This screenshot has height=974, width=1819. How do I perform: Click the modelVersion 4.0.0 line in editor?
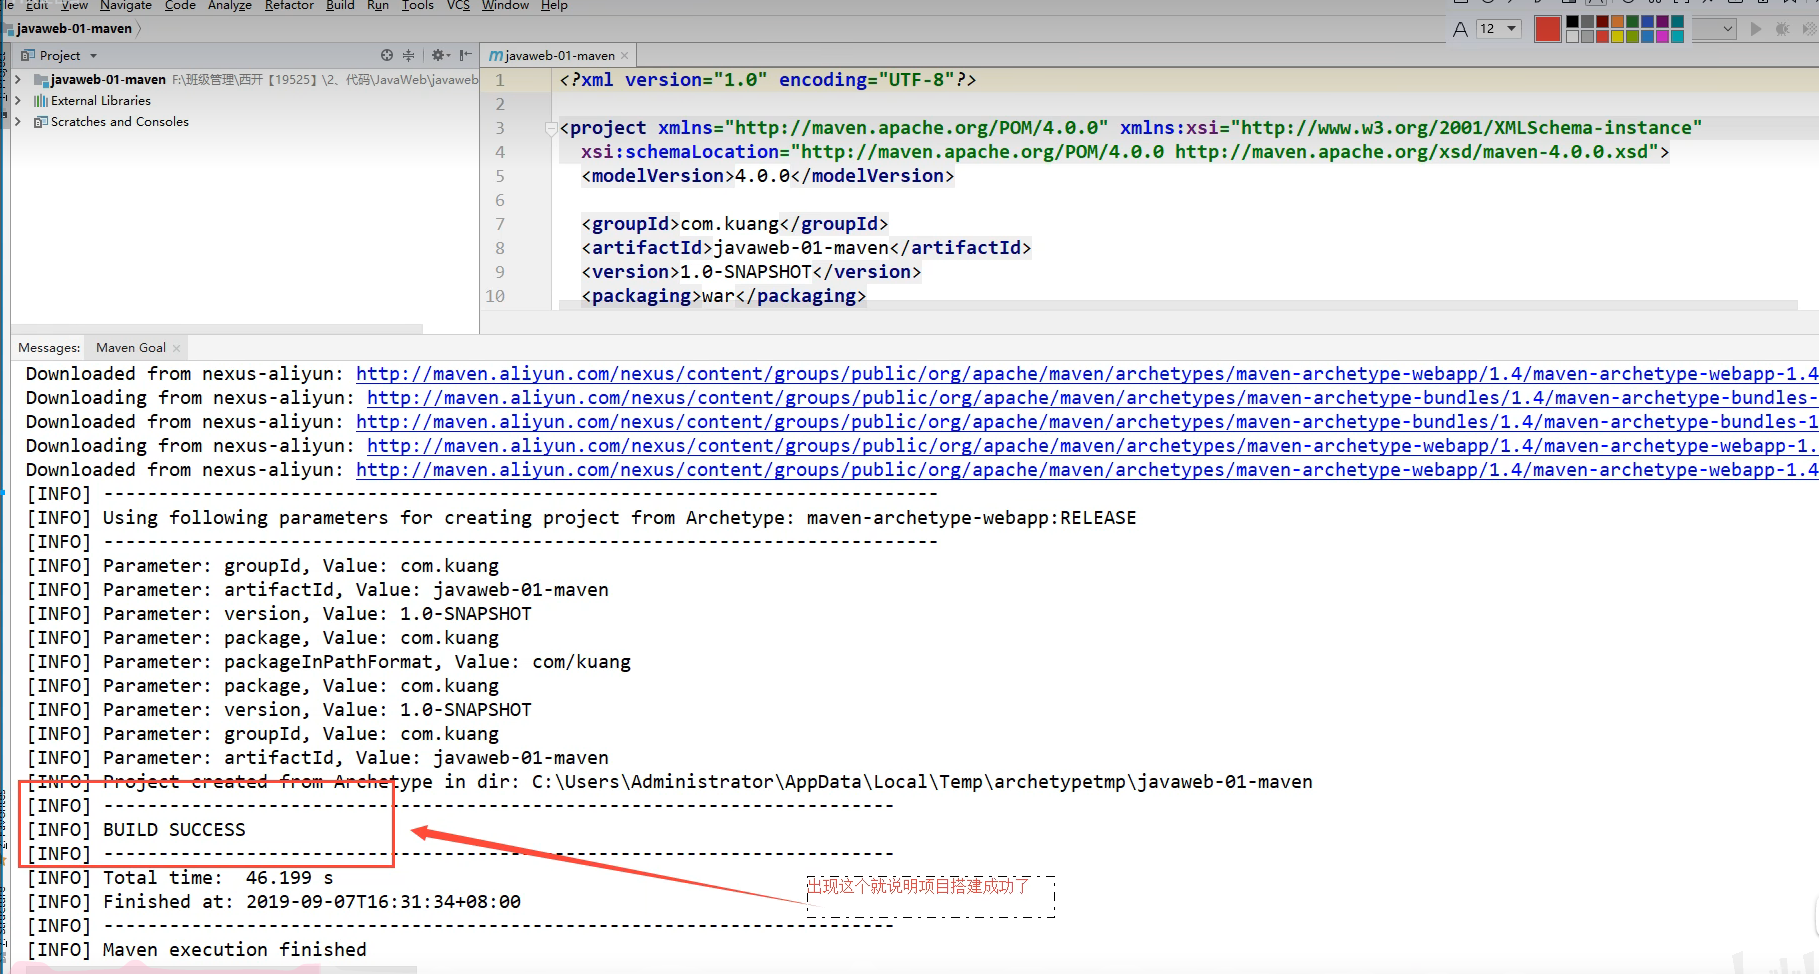pos(768,176)
